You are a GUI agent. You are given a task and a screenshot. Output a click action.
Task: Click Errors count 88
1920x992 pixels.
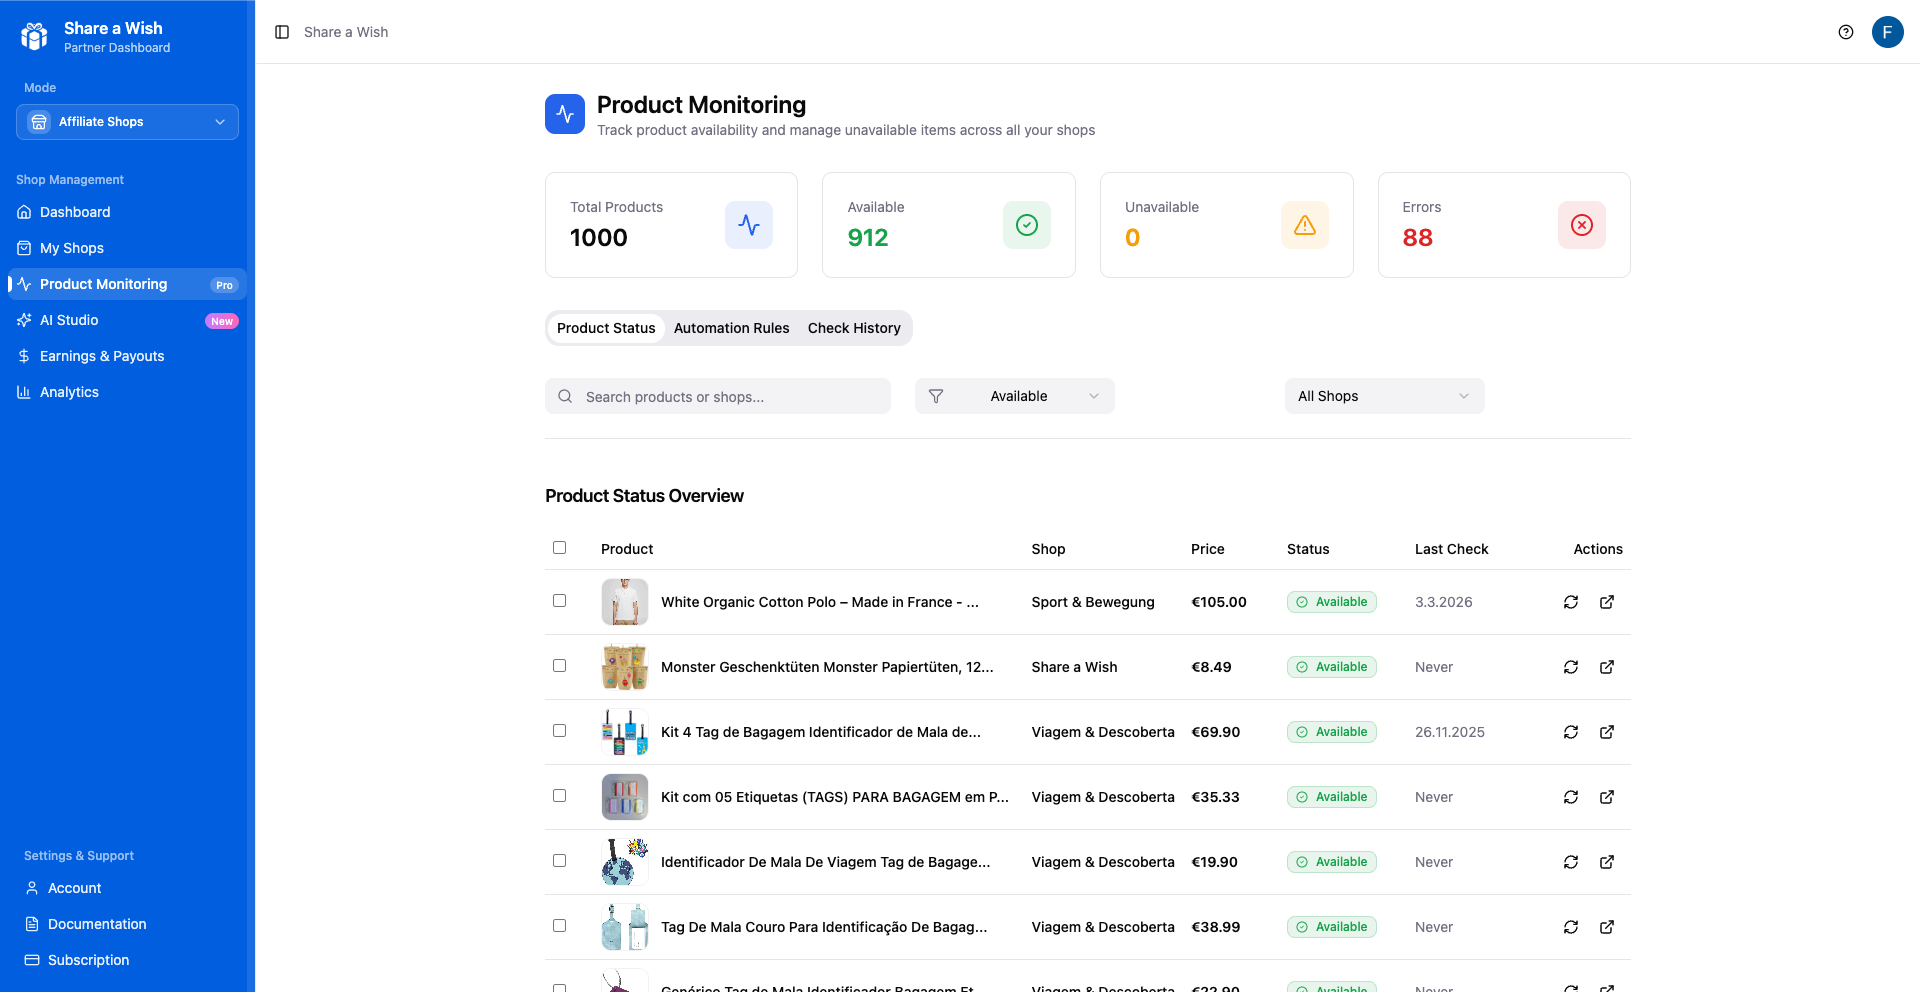click(x=1417, y=238)
